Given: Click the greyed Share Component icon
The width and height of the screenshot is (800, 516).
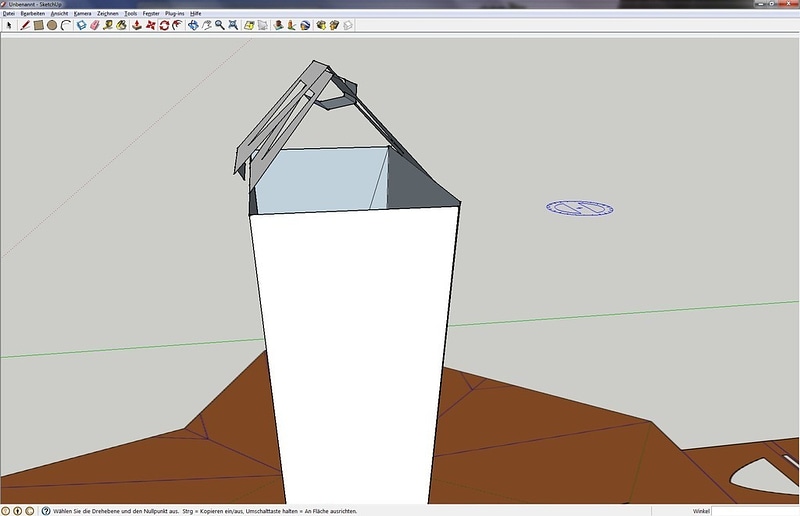Looking at the screenshot, I should (x=348, y=25).
